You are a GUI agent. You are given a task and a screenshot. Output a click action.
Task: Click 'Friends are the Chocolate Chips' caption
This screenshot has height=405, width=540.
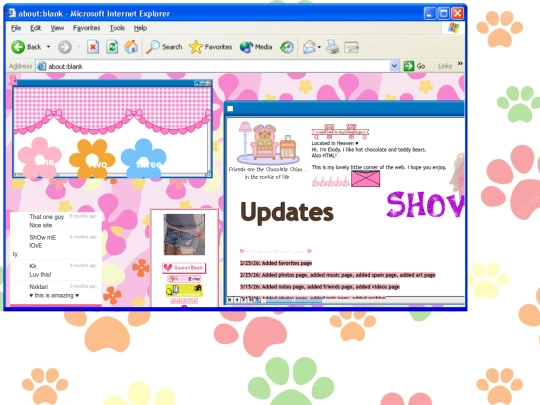click(x=267, y=173)
